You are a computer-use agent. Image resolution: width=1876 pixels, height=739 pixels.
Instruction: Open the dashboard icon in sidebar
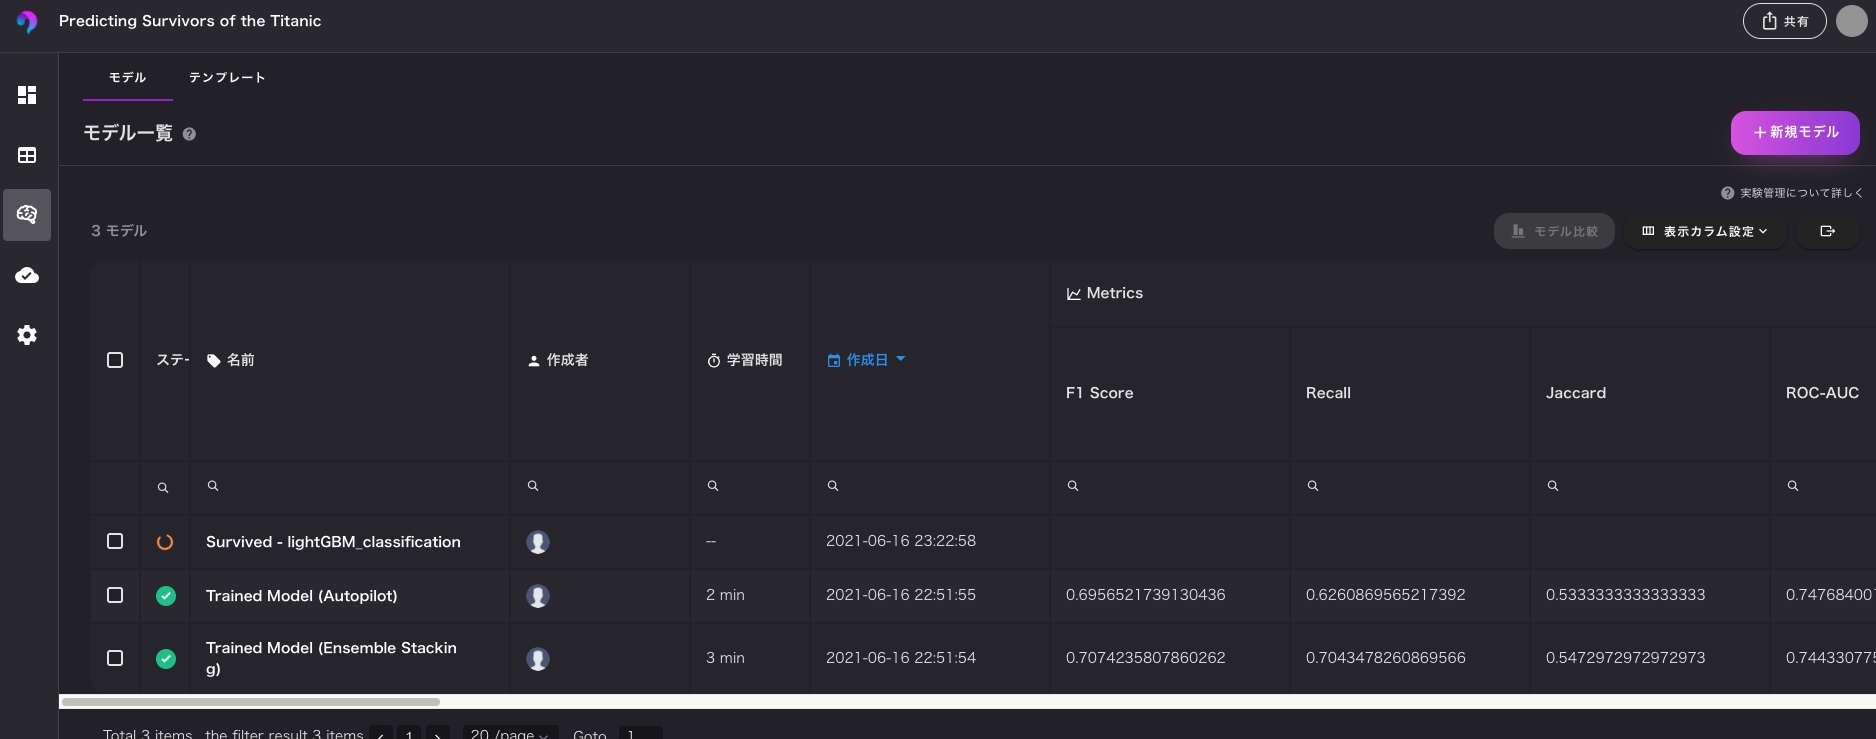tap(27, 95)
